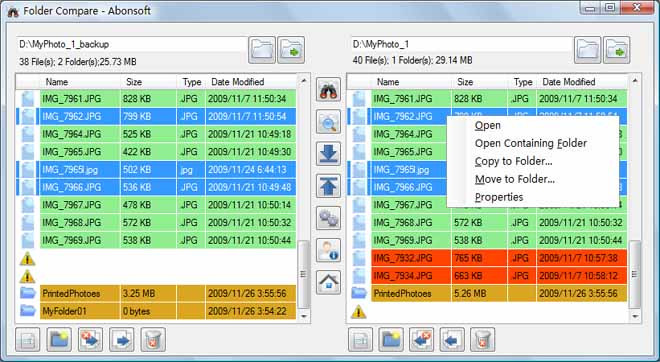Select IMG_7969.JPG in right panel
This screenshot has height=362, width=660.
click(403, 240)
